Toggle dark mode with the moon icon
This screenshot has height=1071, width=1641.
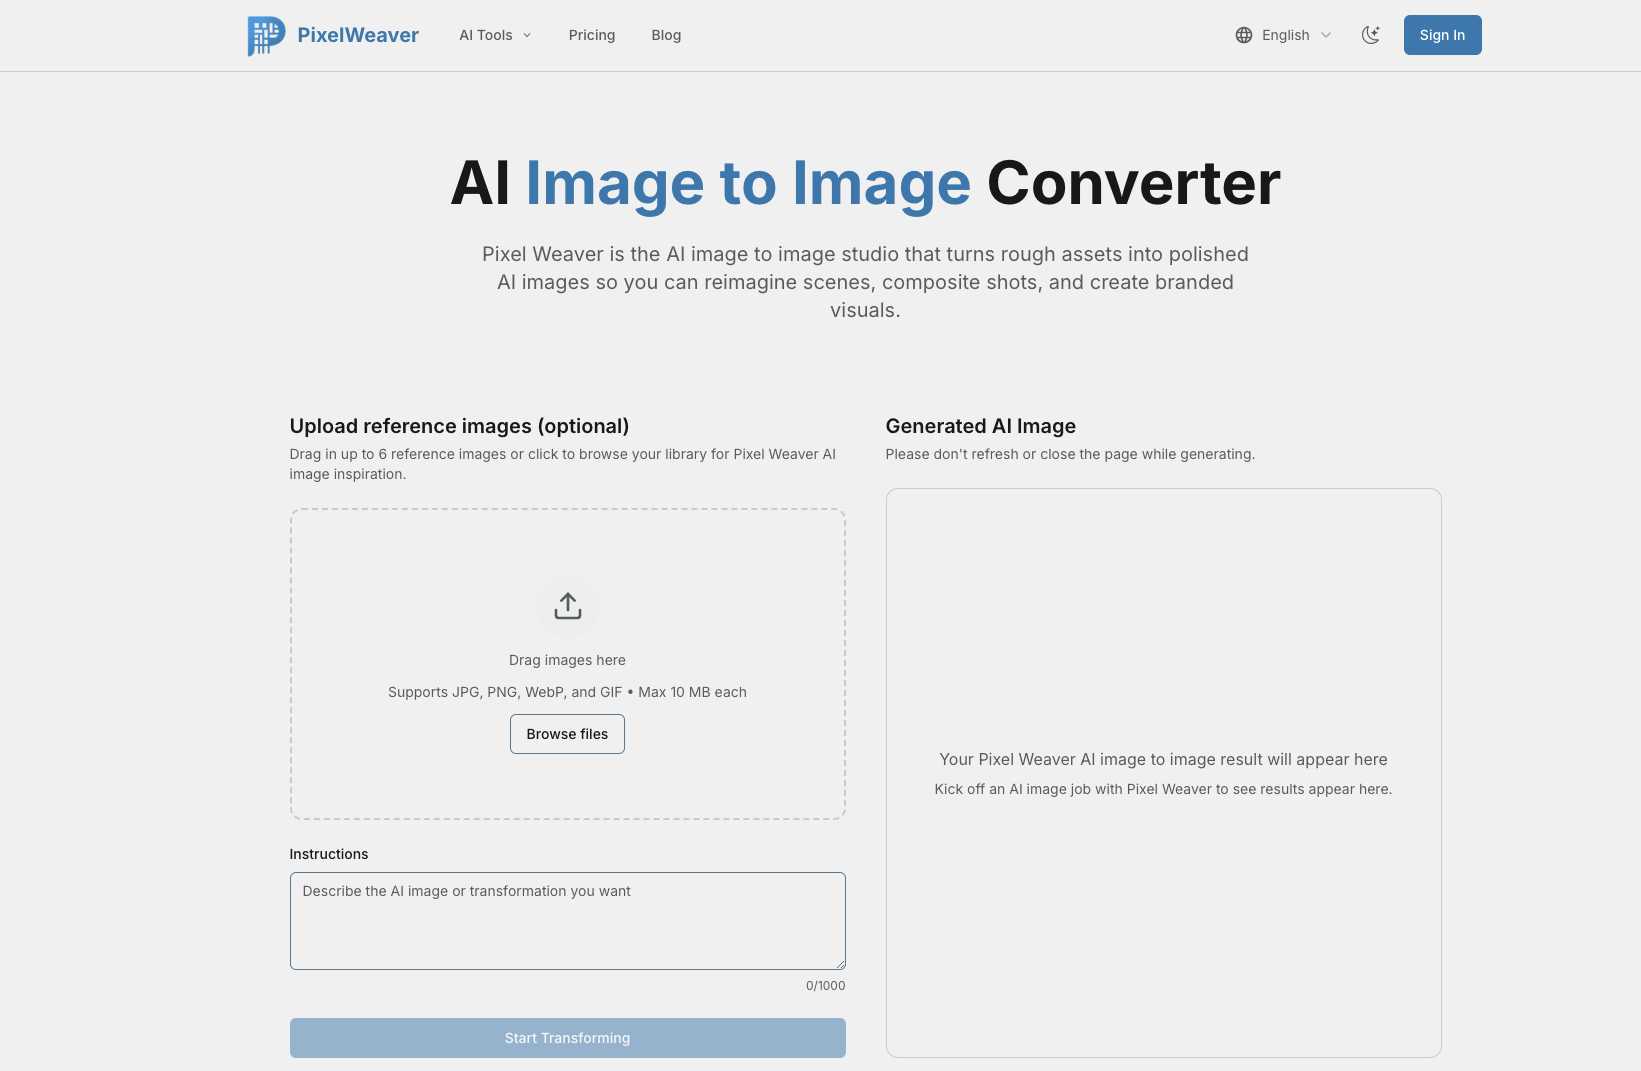tap(1371, 34)
